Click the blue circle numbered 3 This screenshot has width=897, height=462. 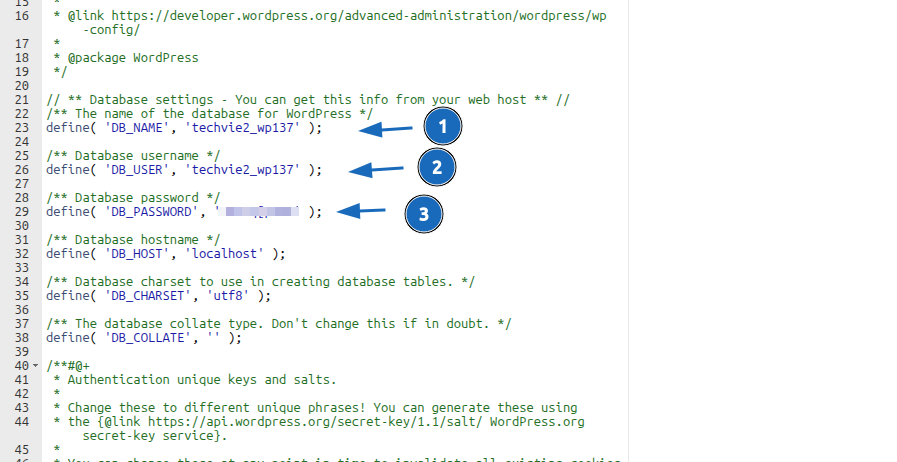point(423,213)
